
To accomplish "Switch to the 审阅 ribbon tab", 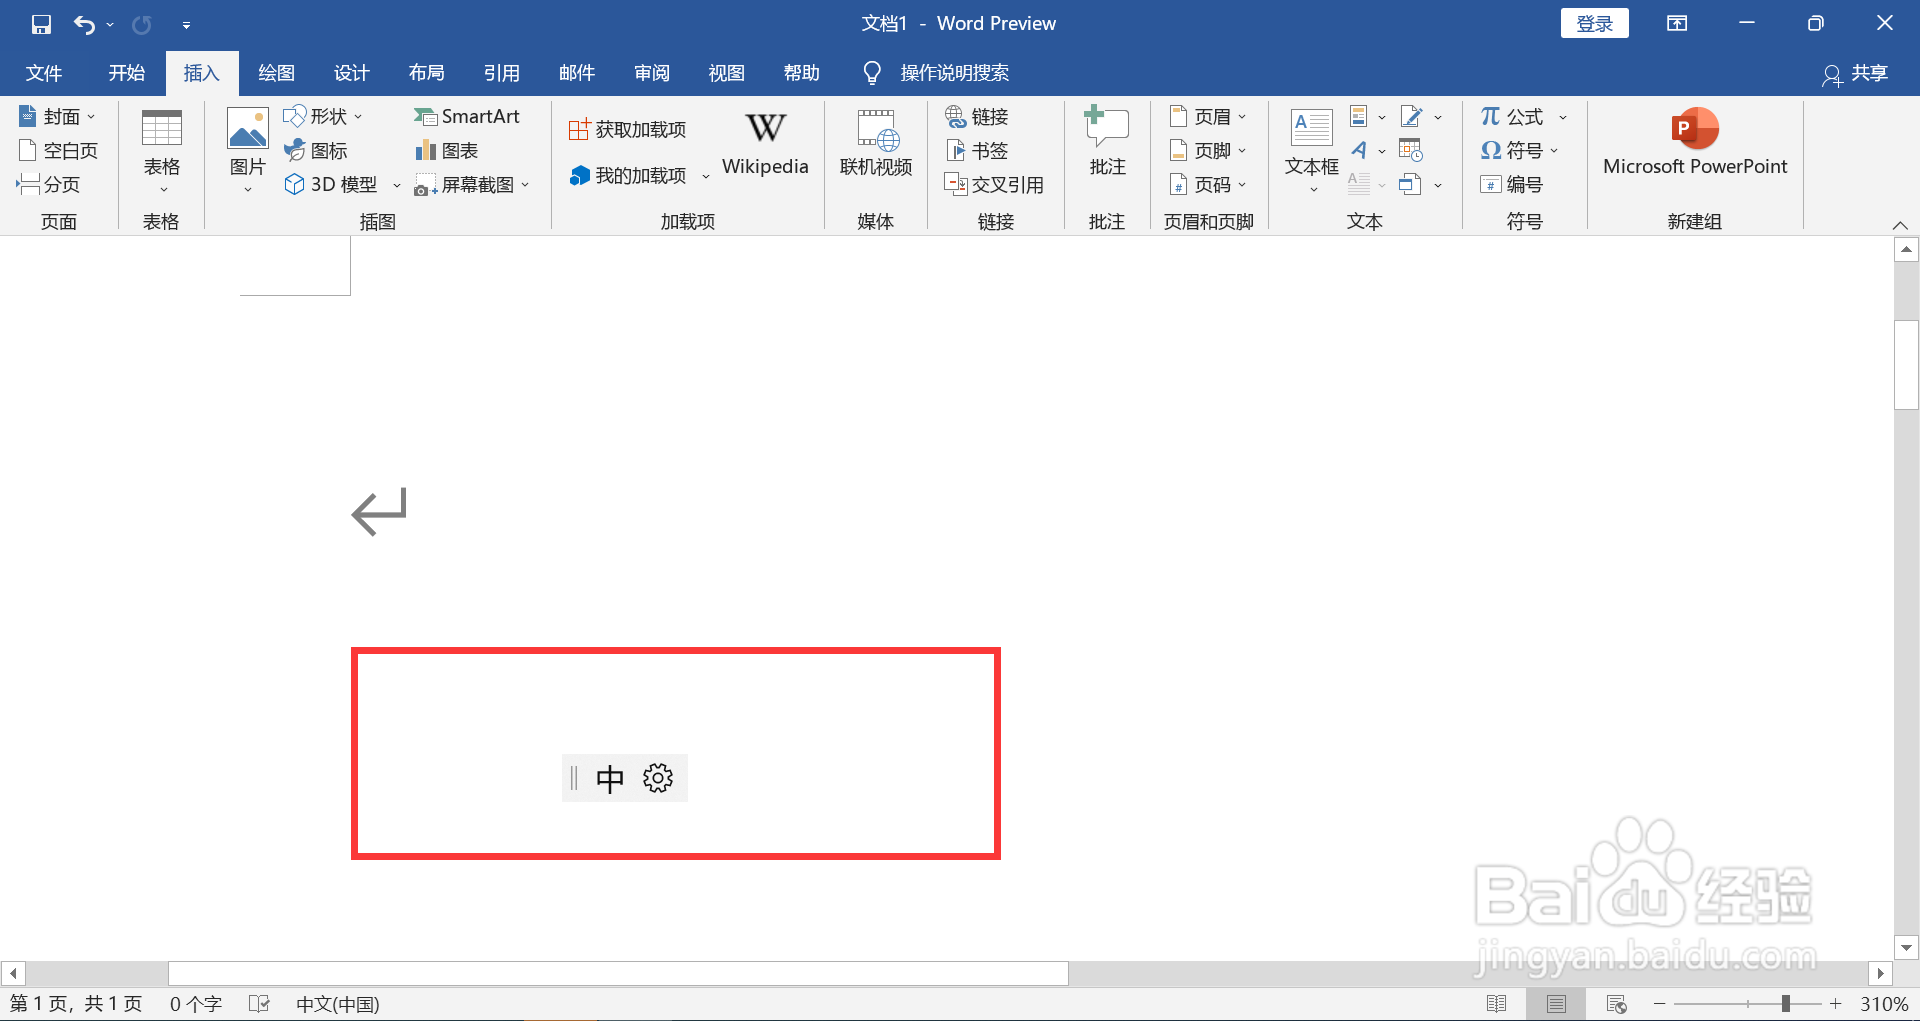I will tap(651, 72).
